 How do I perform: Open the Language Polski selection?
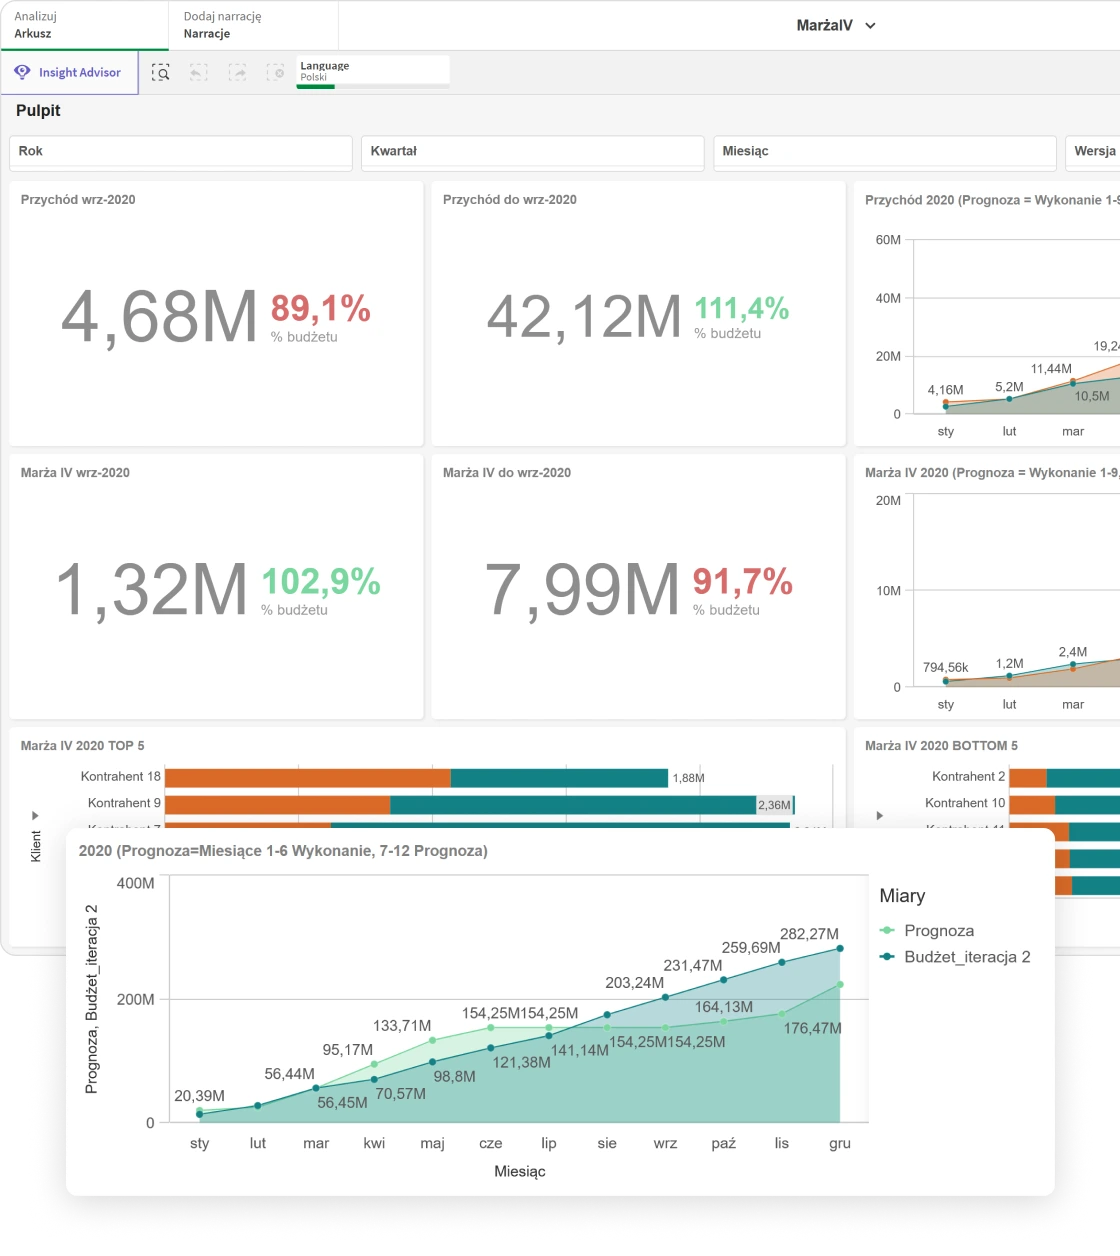click(x=372, y=70)
